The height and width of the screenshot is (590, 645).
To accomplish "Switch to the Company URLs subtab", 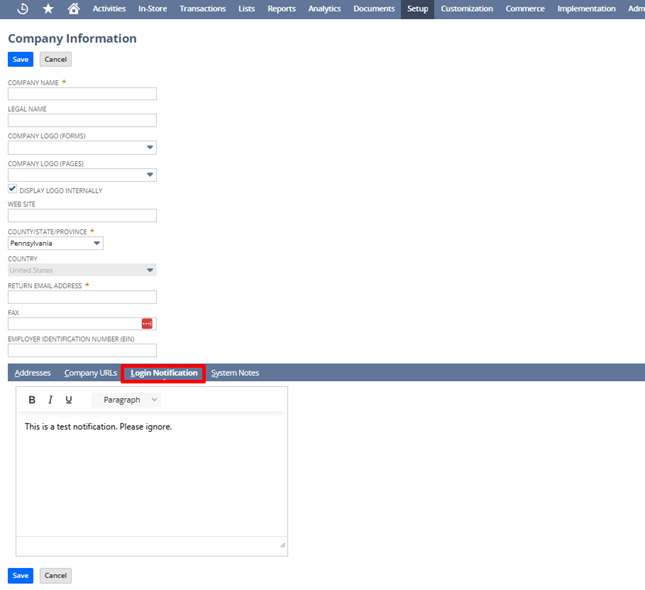I will [x=90, y=373].
